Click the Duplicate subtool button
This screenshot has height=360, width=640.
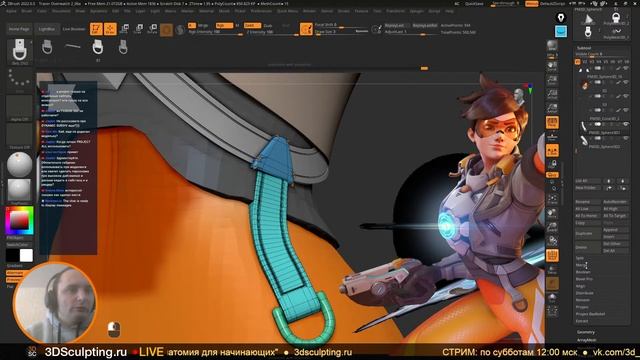[x=588, y=233]
